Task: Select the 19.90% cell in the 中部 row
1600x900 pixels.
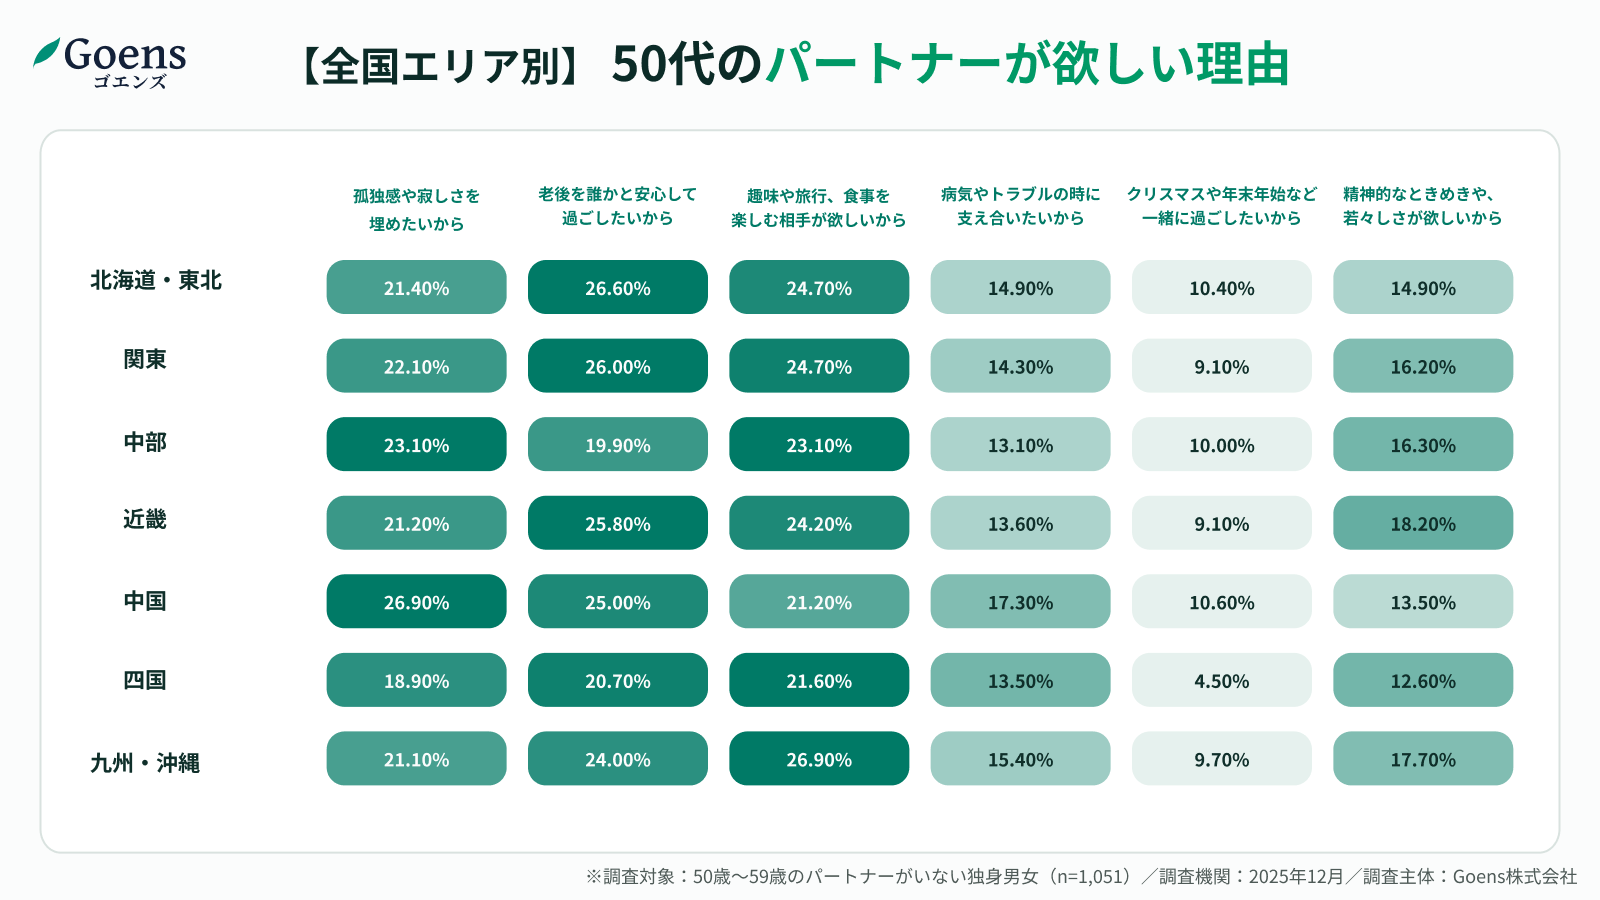Action: 618,445
